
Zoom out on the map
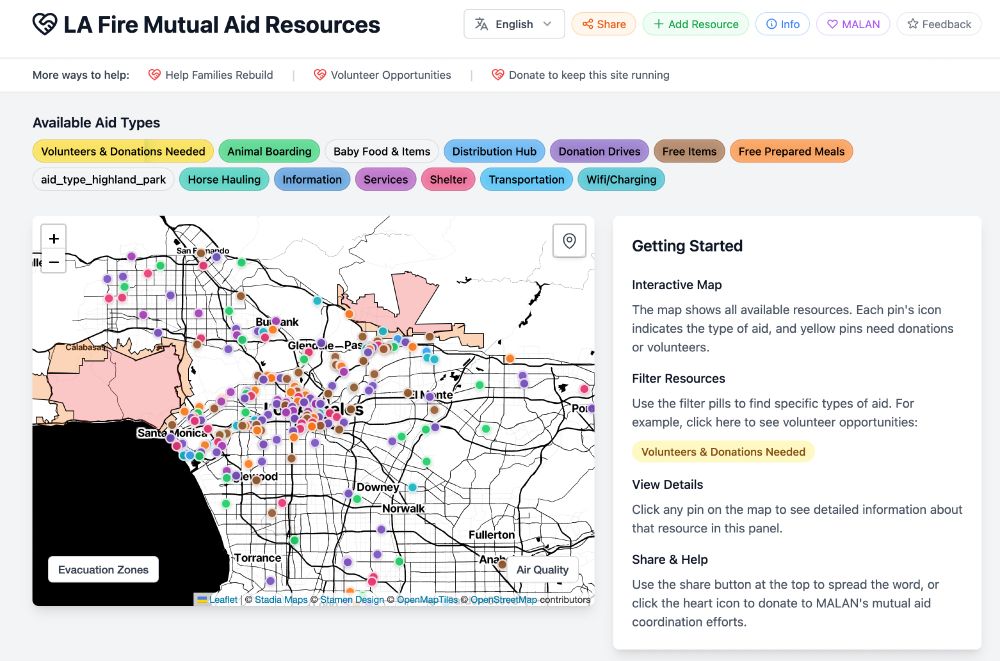[x=54, y=262]
